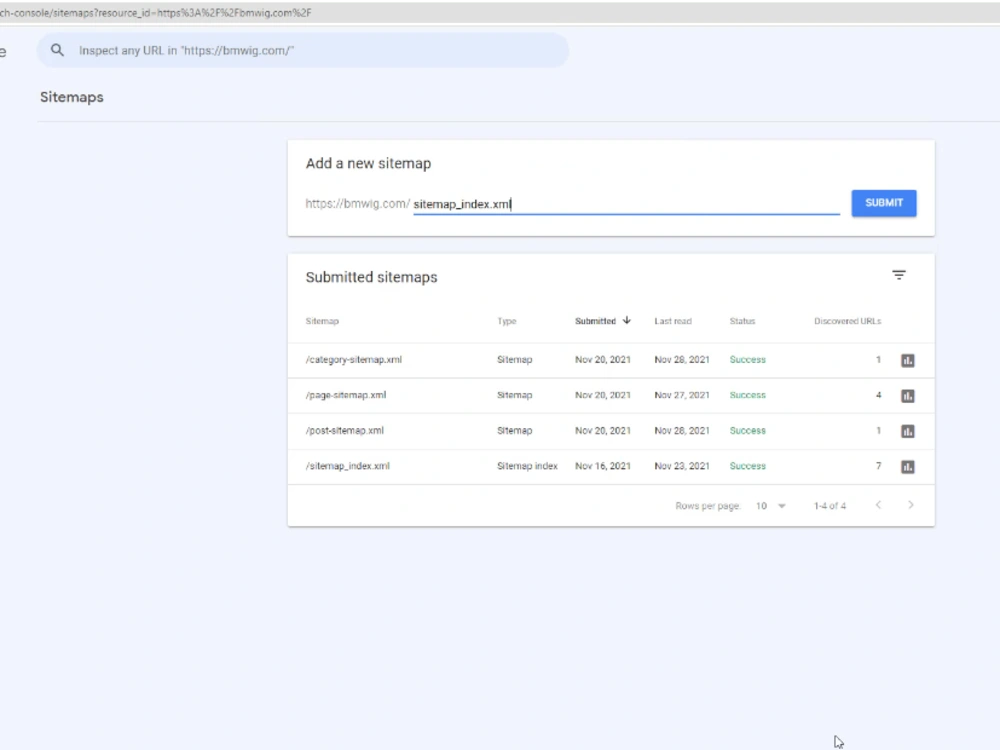Open report chart icon for post-sitemap.xml
This screenshot has height=750, width=1000.
coord(908,431)
